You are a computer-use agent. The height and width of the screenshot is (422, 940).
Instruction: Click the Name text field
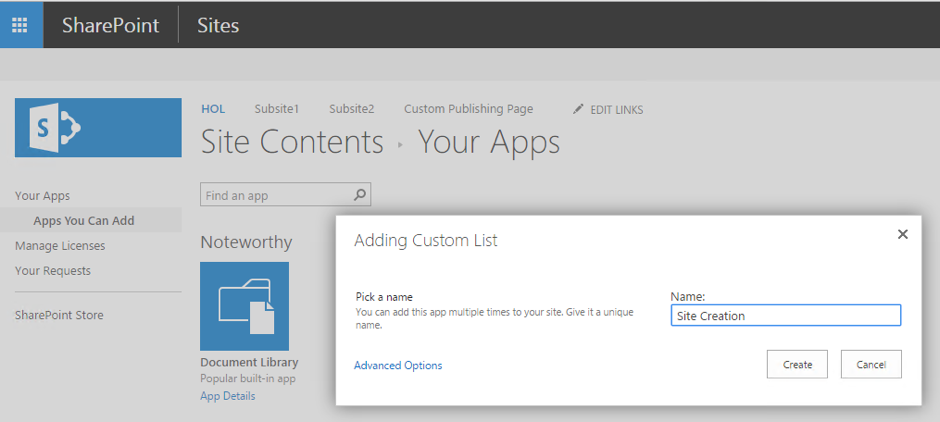(x=785, y=316)
